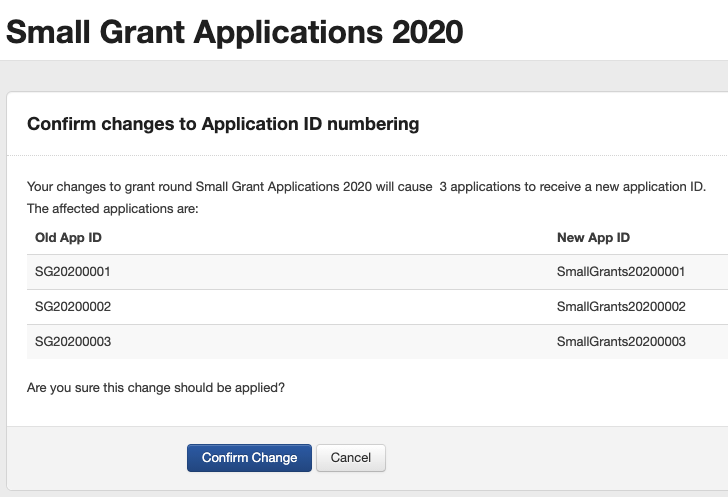Click the New App ID column header
This screenshot has width=728, height=497.
(593, 237)
